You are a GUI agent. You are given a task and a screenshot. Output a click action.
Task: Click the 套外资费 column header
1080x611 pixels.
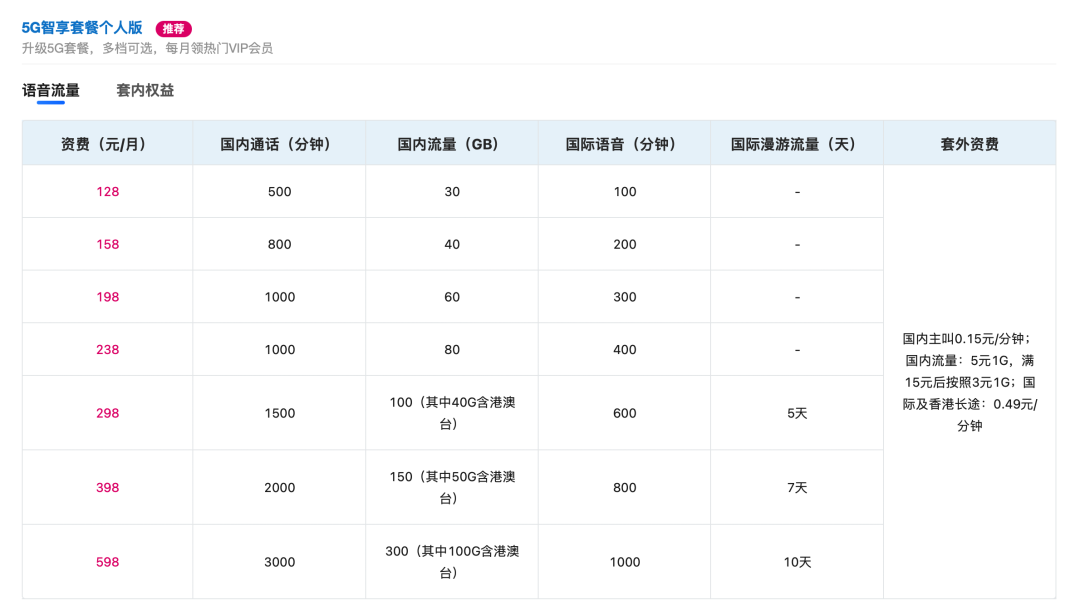coord(969,143)
